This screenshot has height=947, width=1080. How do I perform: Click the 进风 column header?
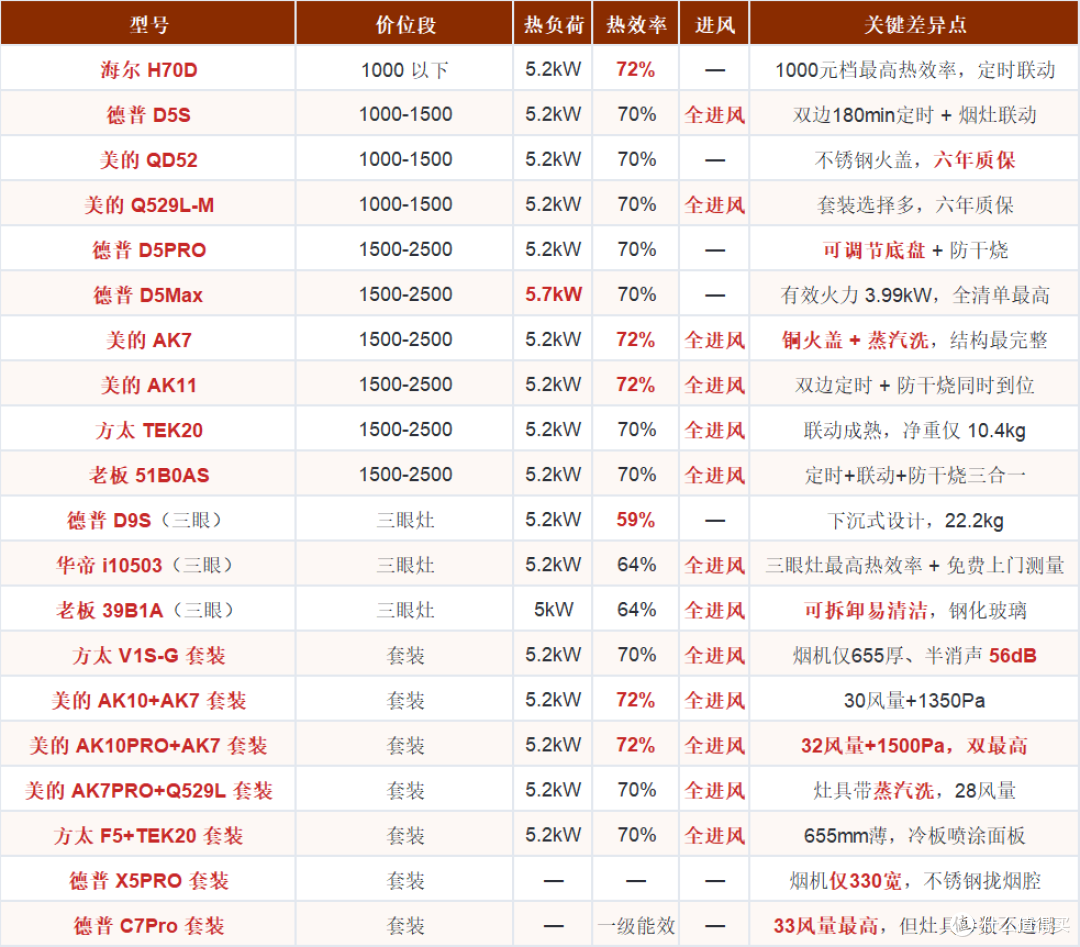714,25
